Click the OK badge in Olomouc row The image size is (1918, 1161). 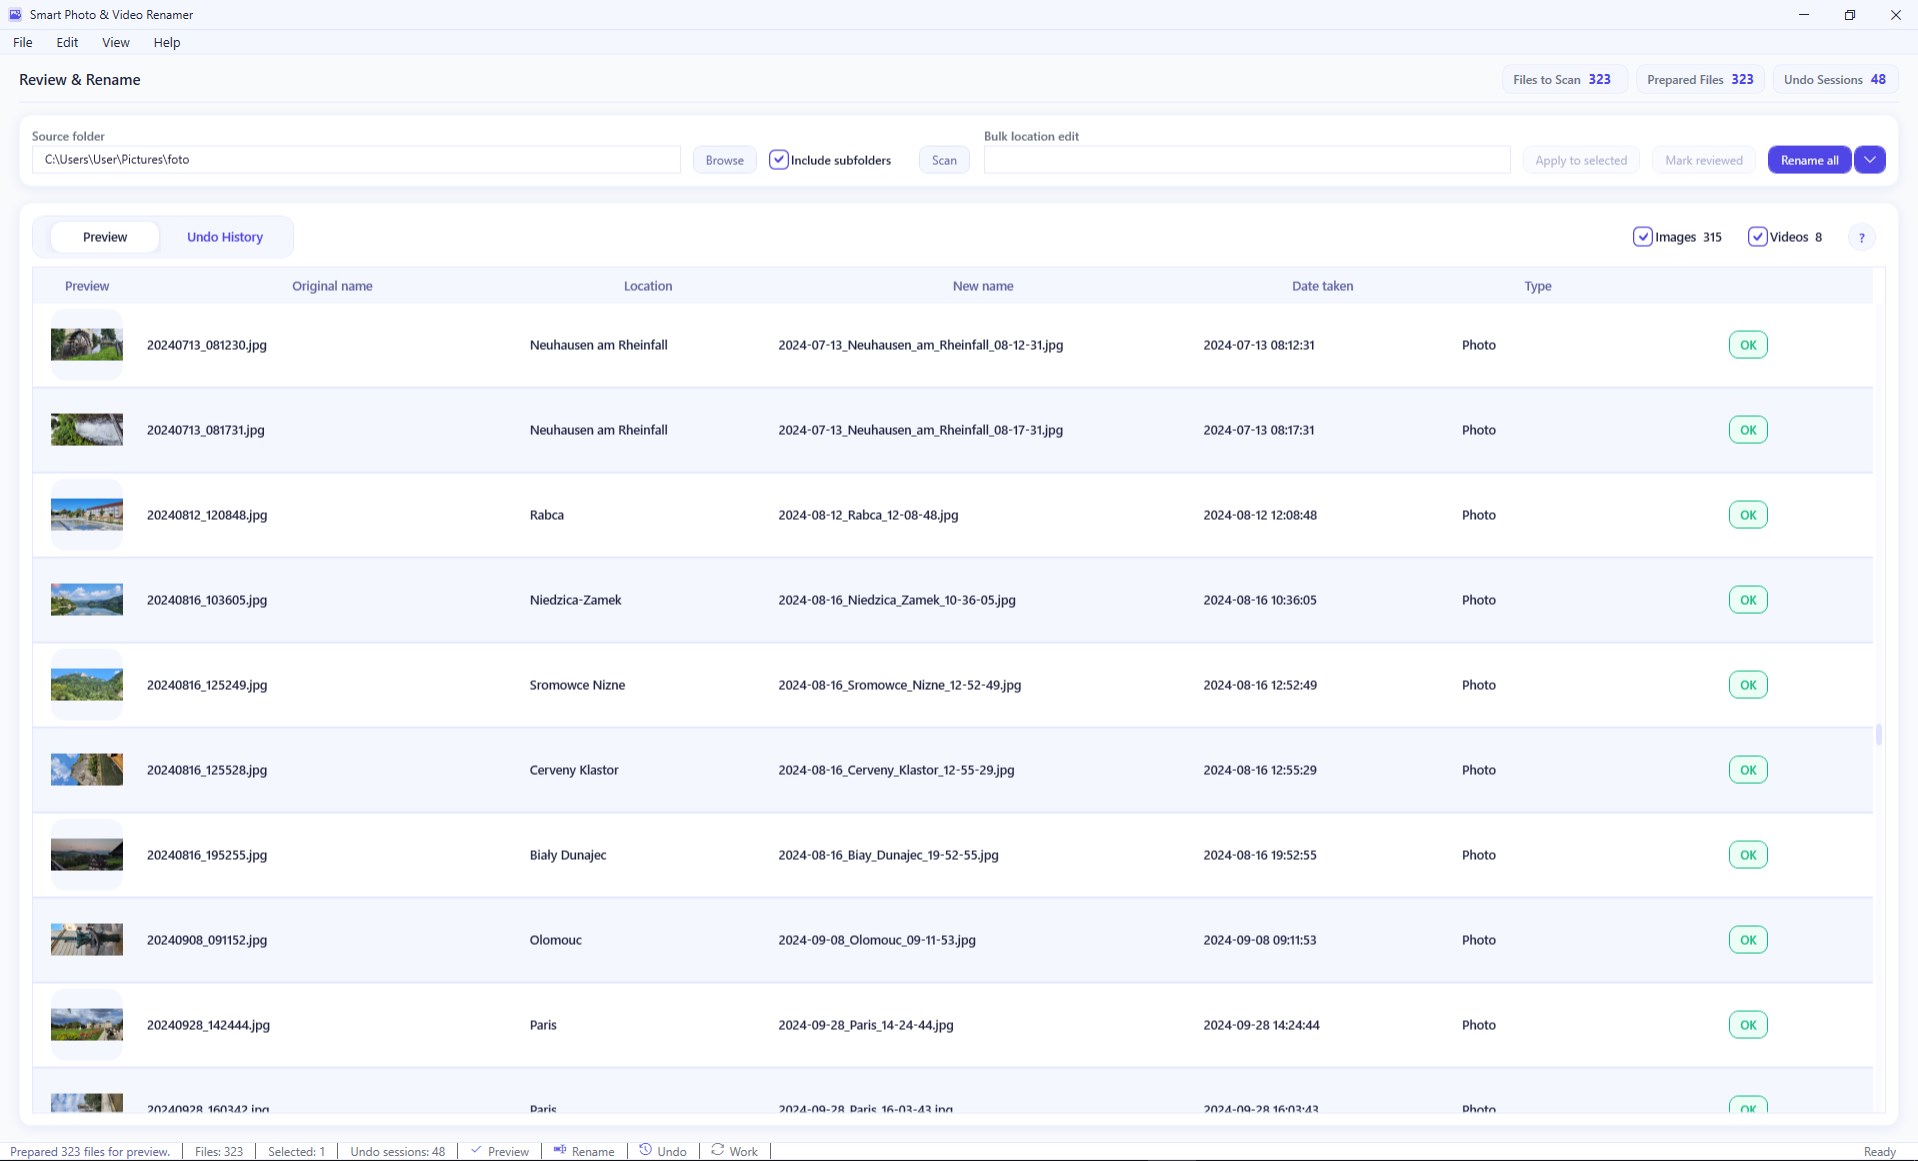pyautogui.click(x=1748, y=940)
